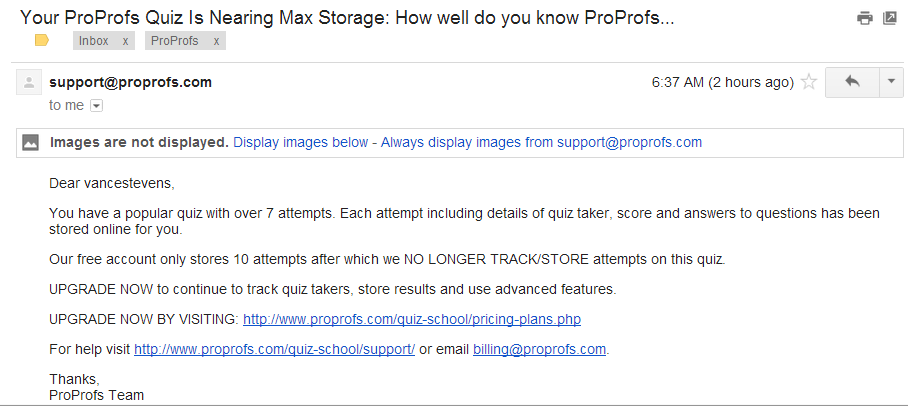Click the email subject line heading
Image resolution: width=908 pixels, height=406 pixels.
click(x=347, y=17)
